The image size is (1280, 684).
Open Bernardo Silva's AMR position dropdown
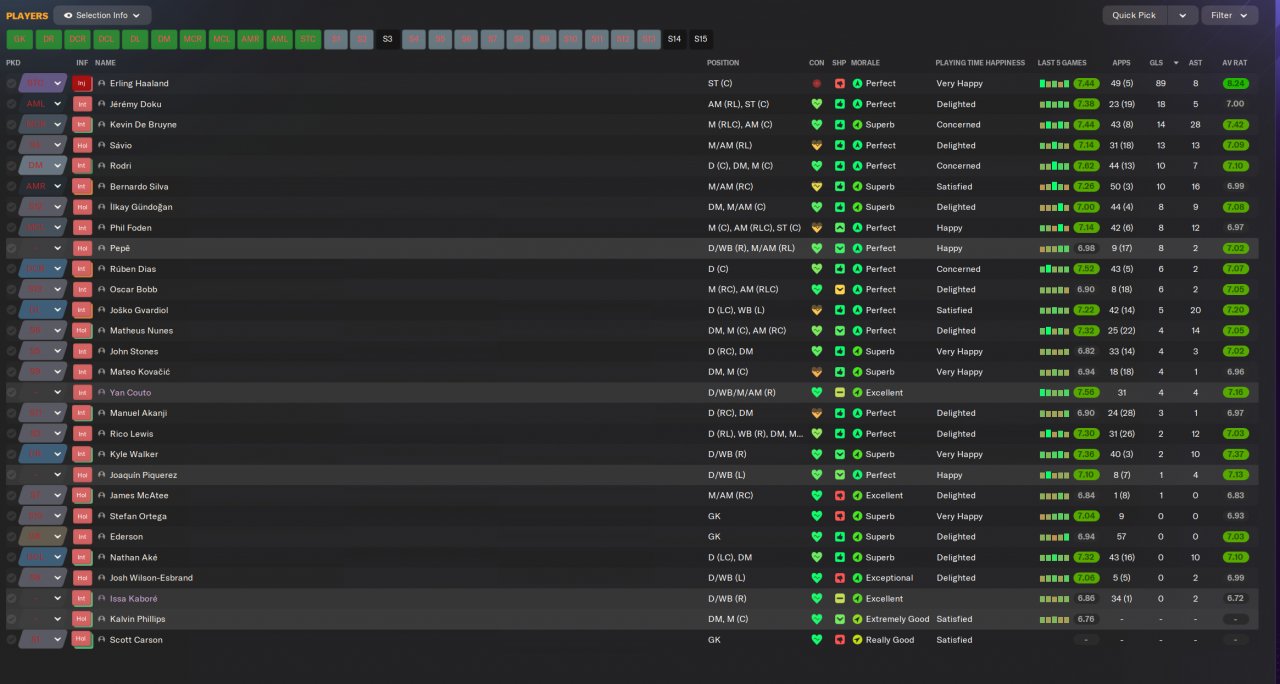43,186
